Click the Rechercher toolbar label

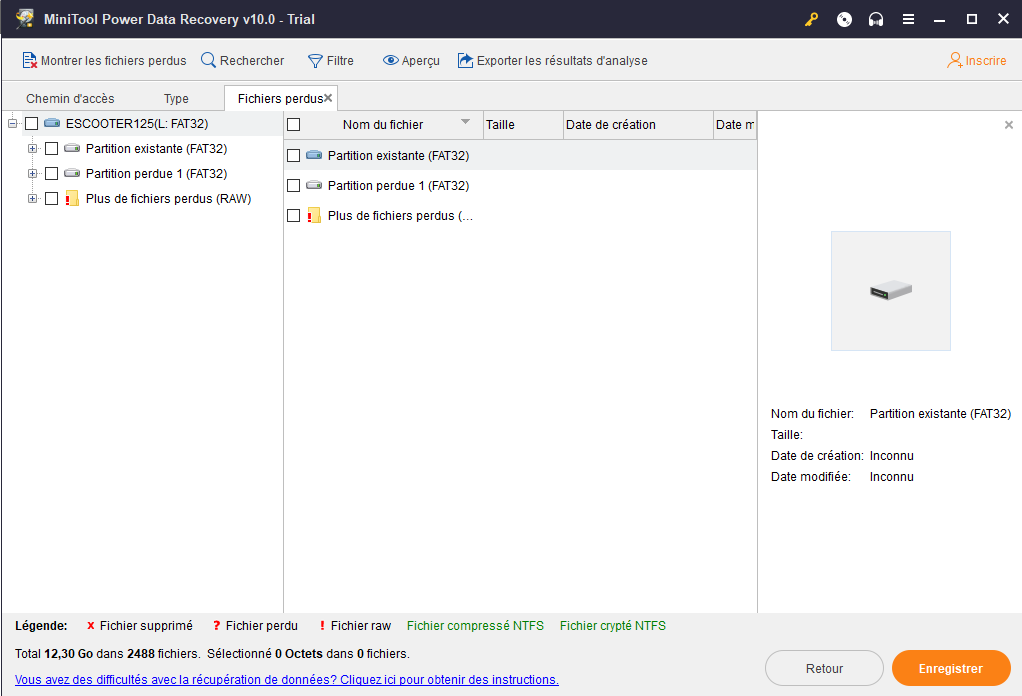coord(252,61)
